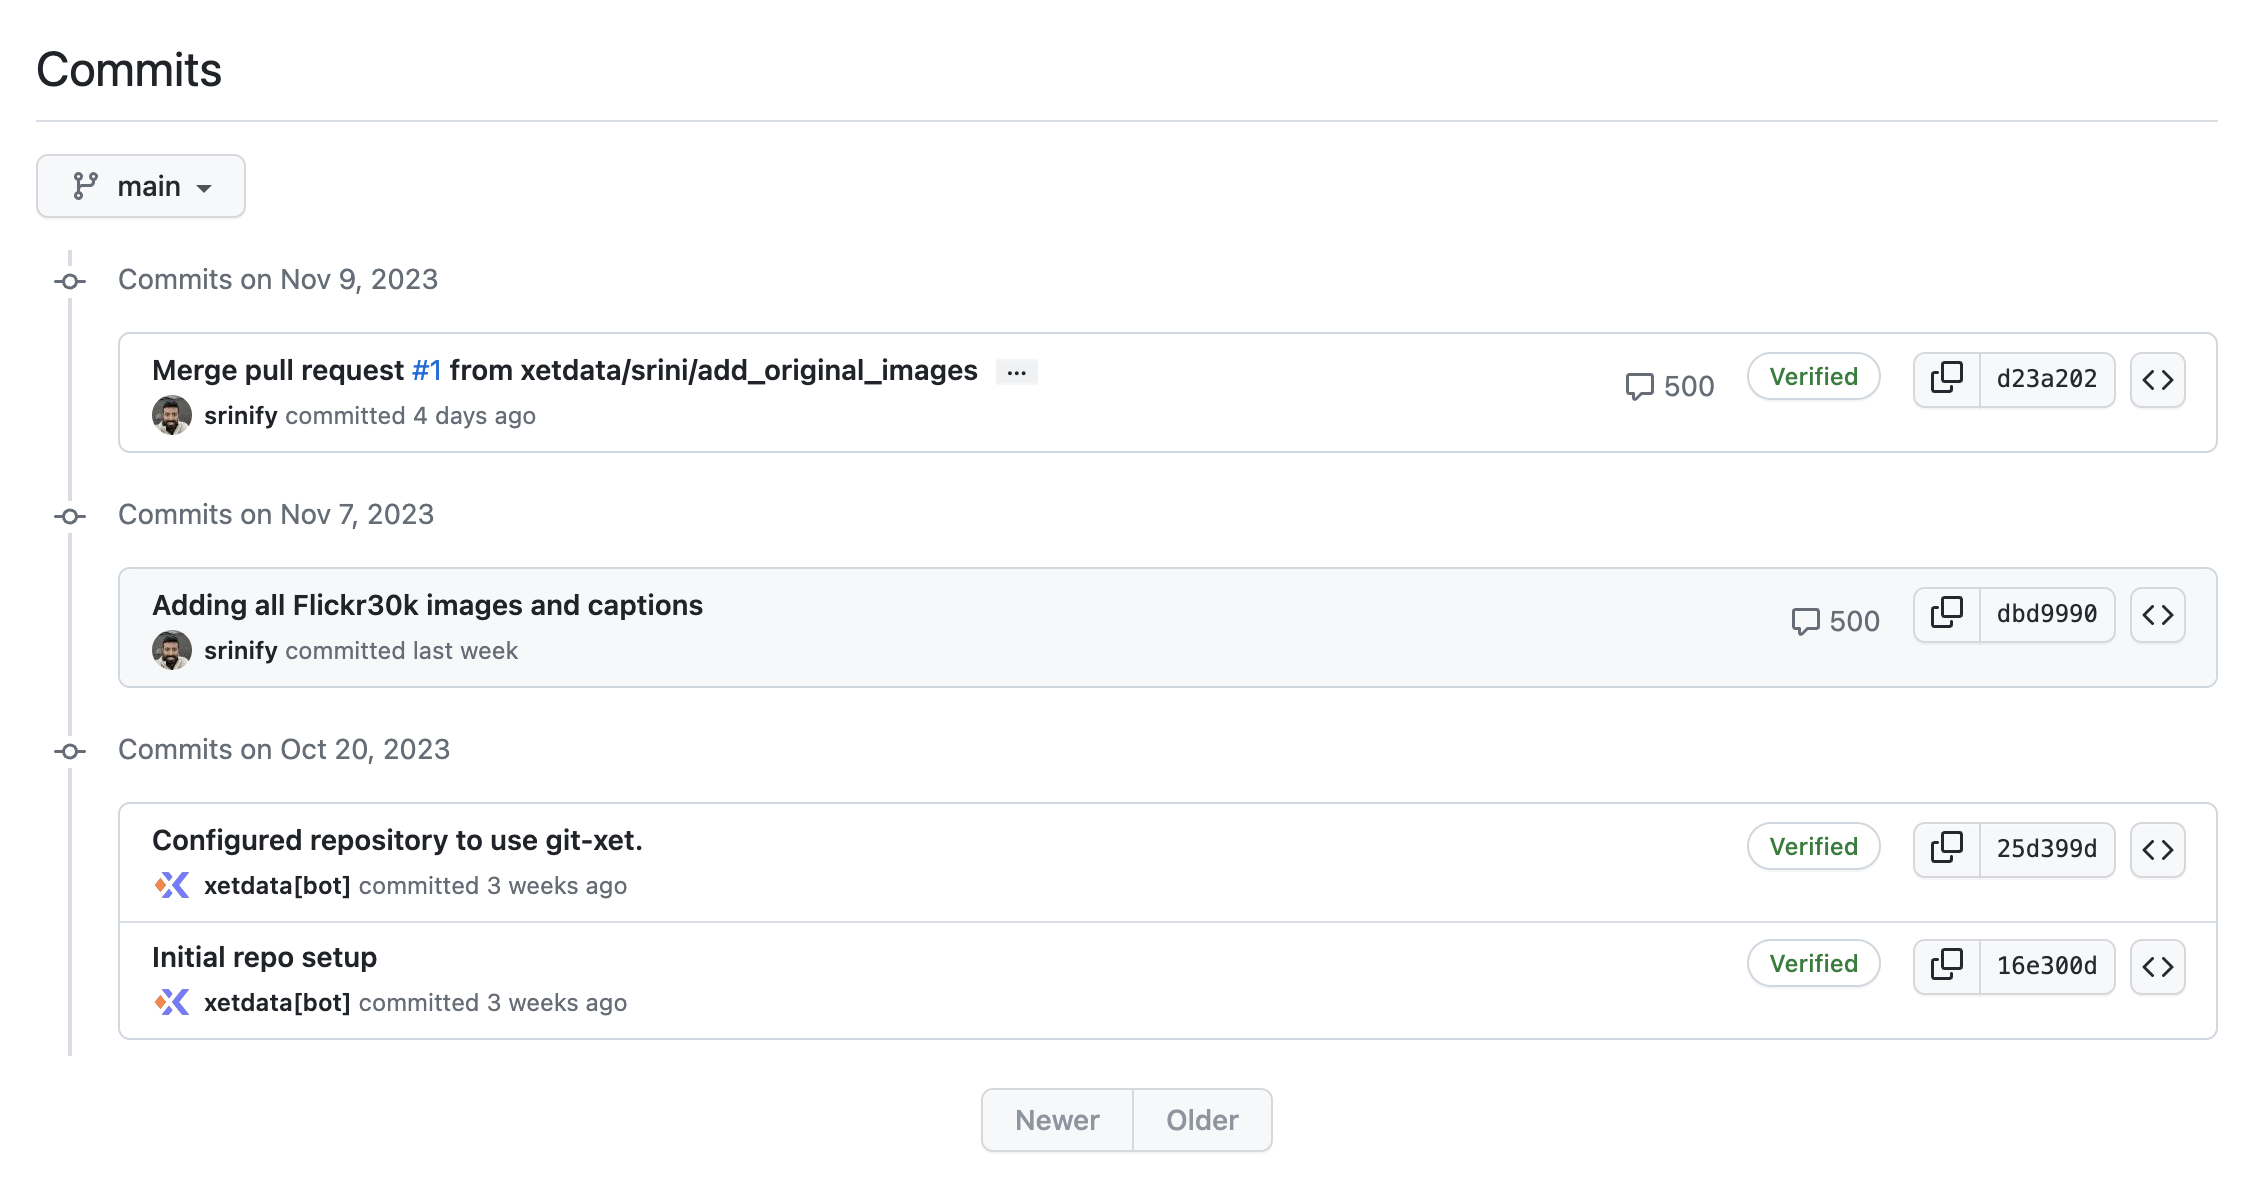Browse repository at commit dbd9990

2157,615
